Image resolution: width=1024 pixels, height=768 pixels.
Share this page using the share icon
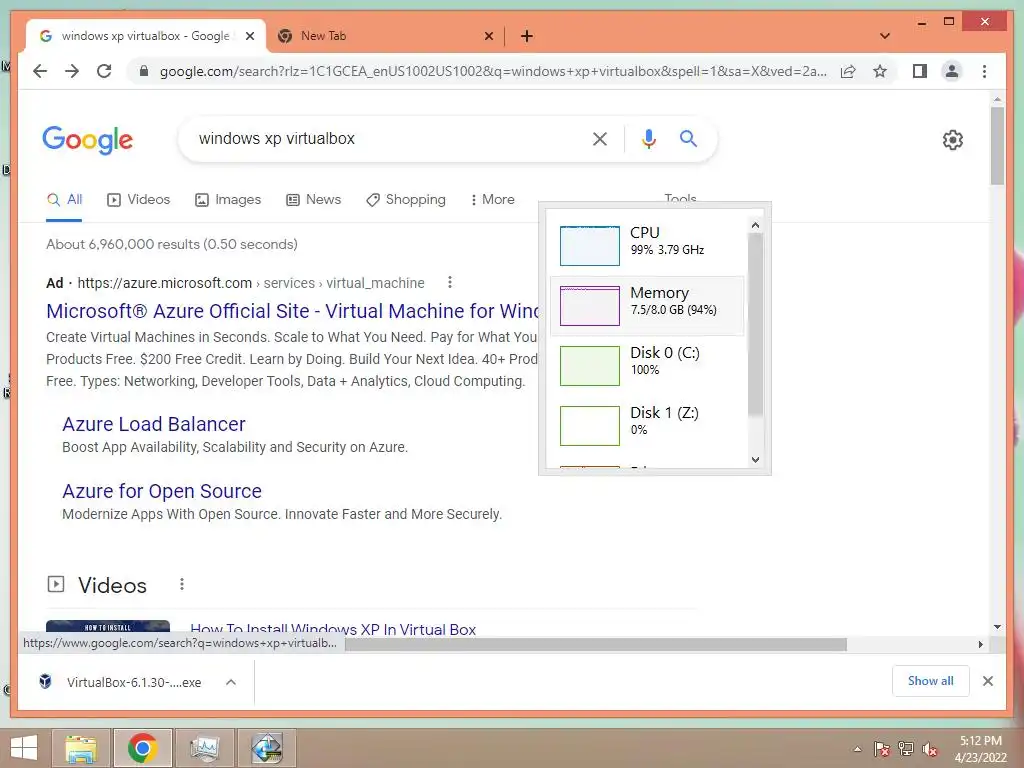pyautogui.click(x=848, y=71)
